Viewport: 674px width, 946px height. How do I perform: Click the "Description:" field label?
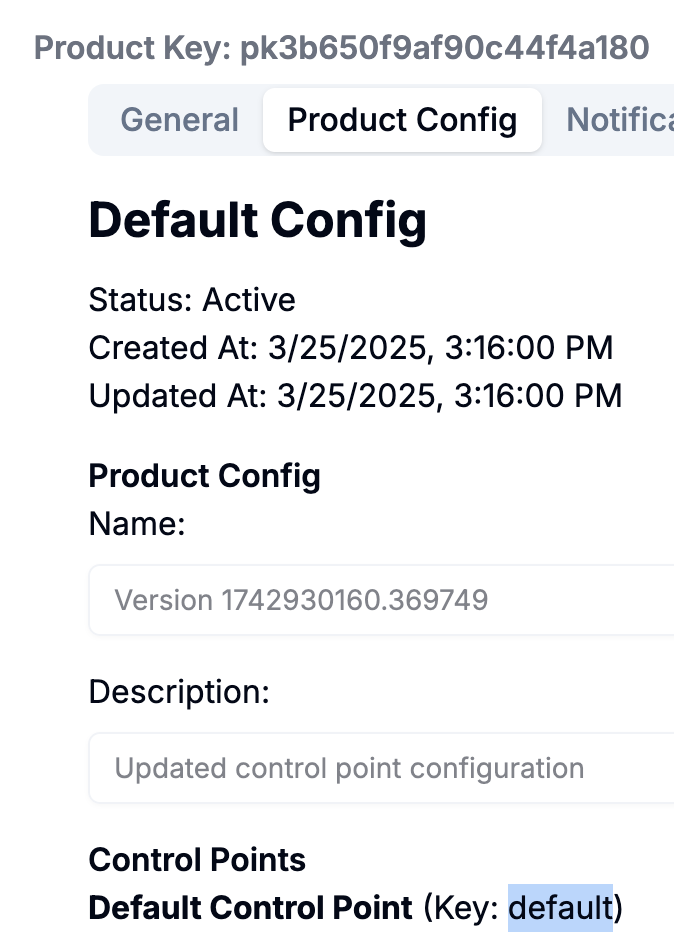[179, 692]
